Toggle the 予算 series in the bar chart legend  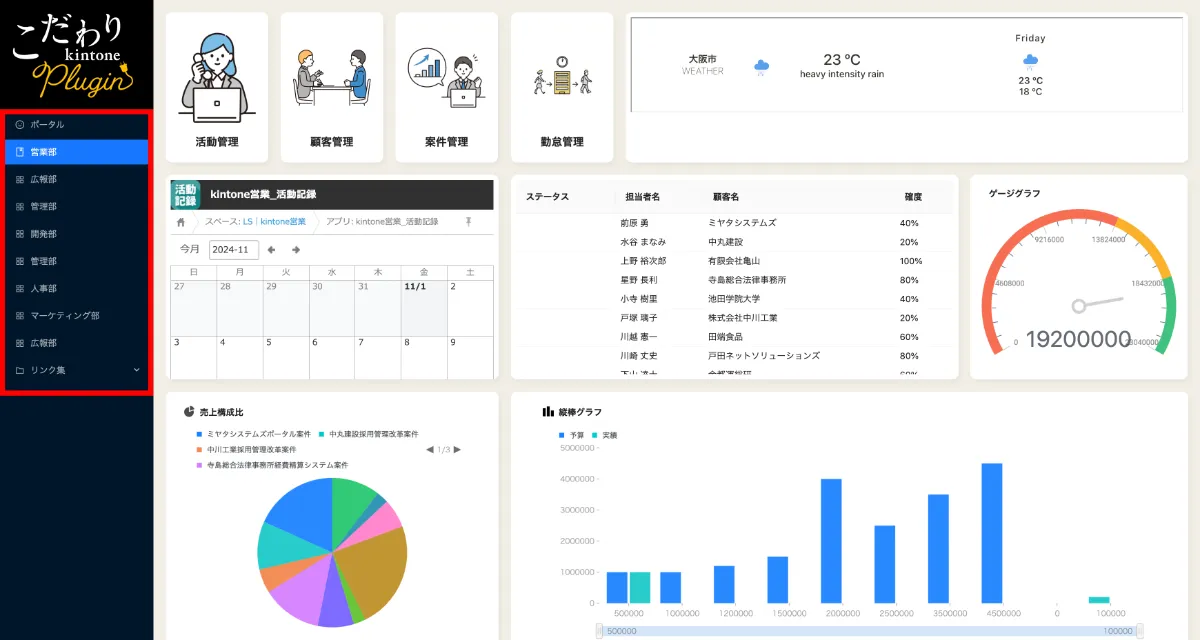click(571, 435)
